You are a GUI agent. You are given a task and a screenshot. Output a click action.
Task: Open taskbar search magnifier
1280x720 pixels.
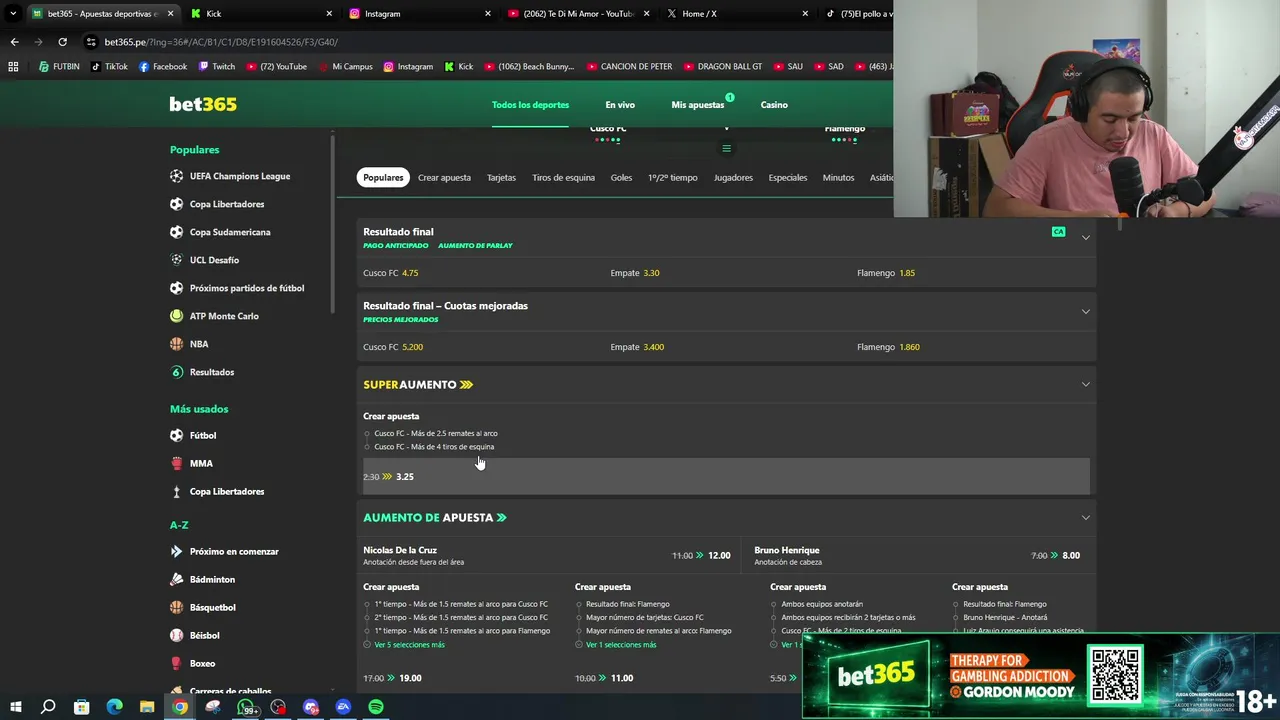[x=48, y=707]
